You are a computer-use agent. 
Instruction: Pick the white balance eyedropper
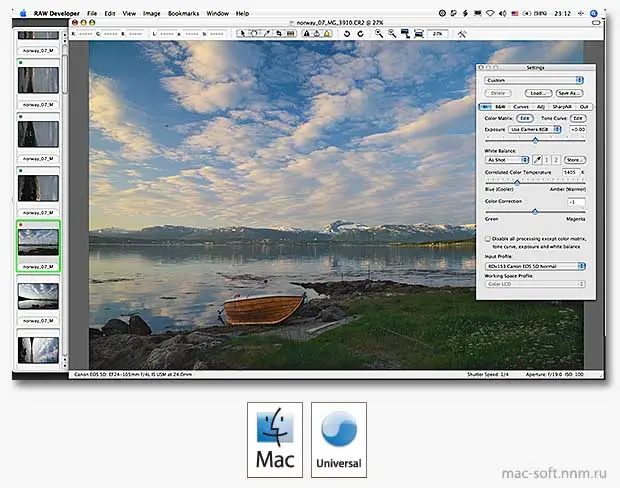539,159
